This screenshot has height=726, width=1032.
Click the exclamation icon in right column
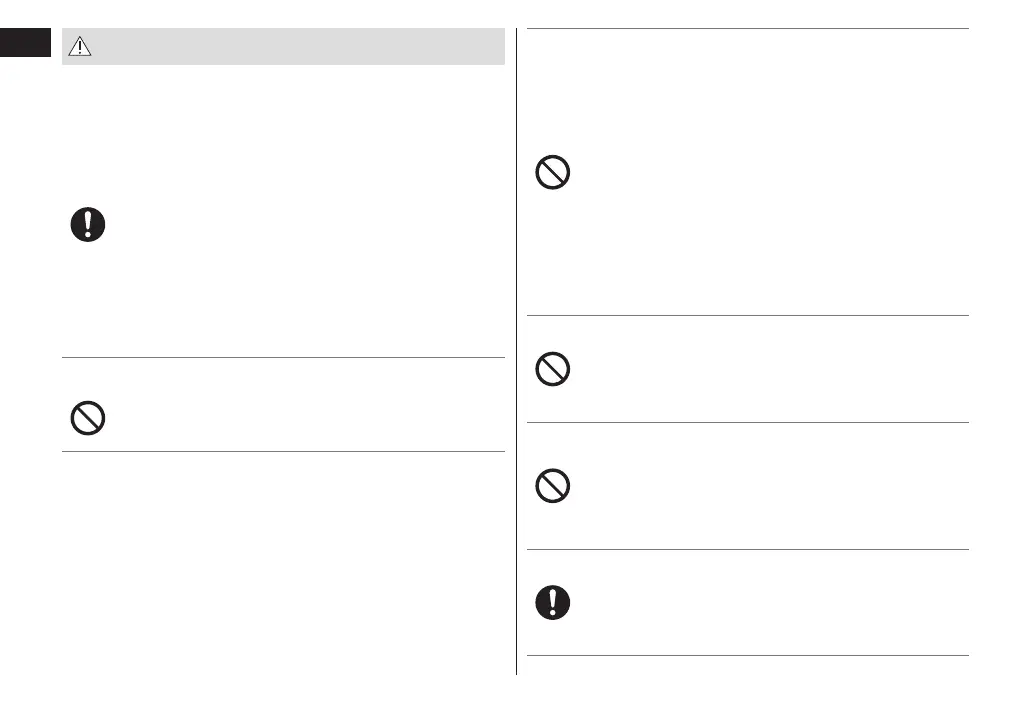tap(553, 601)
